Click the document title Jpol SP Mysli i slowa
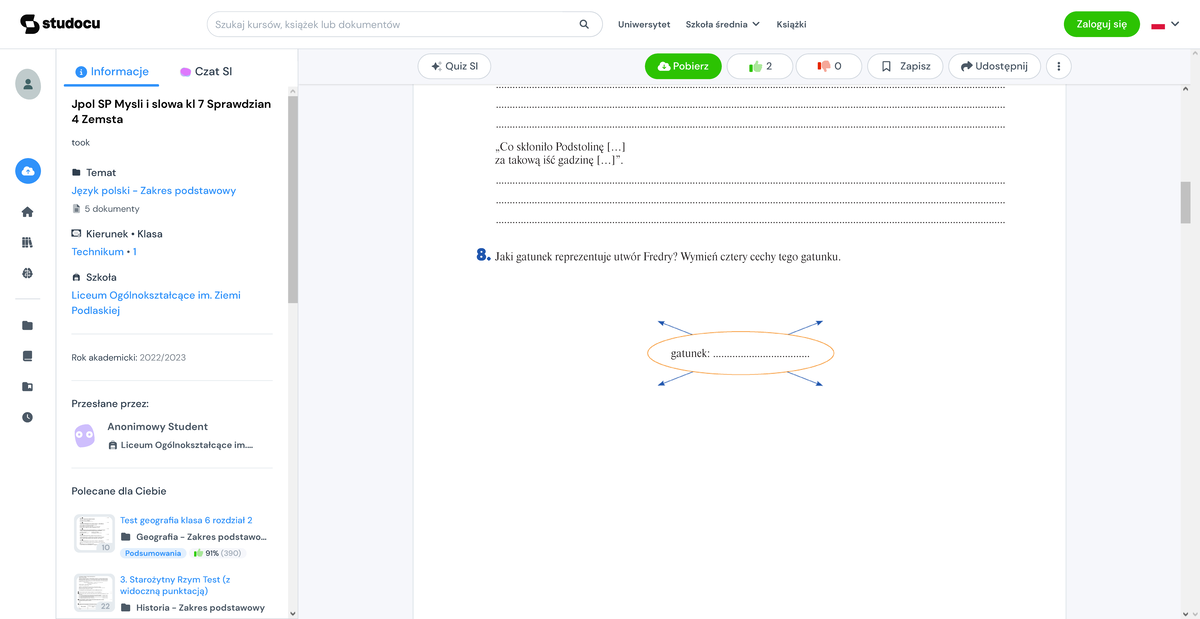 (171, 111)
